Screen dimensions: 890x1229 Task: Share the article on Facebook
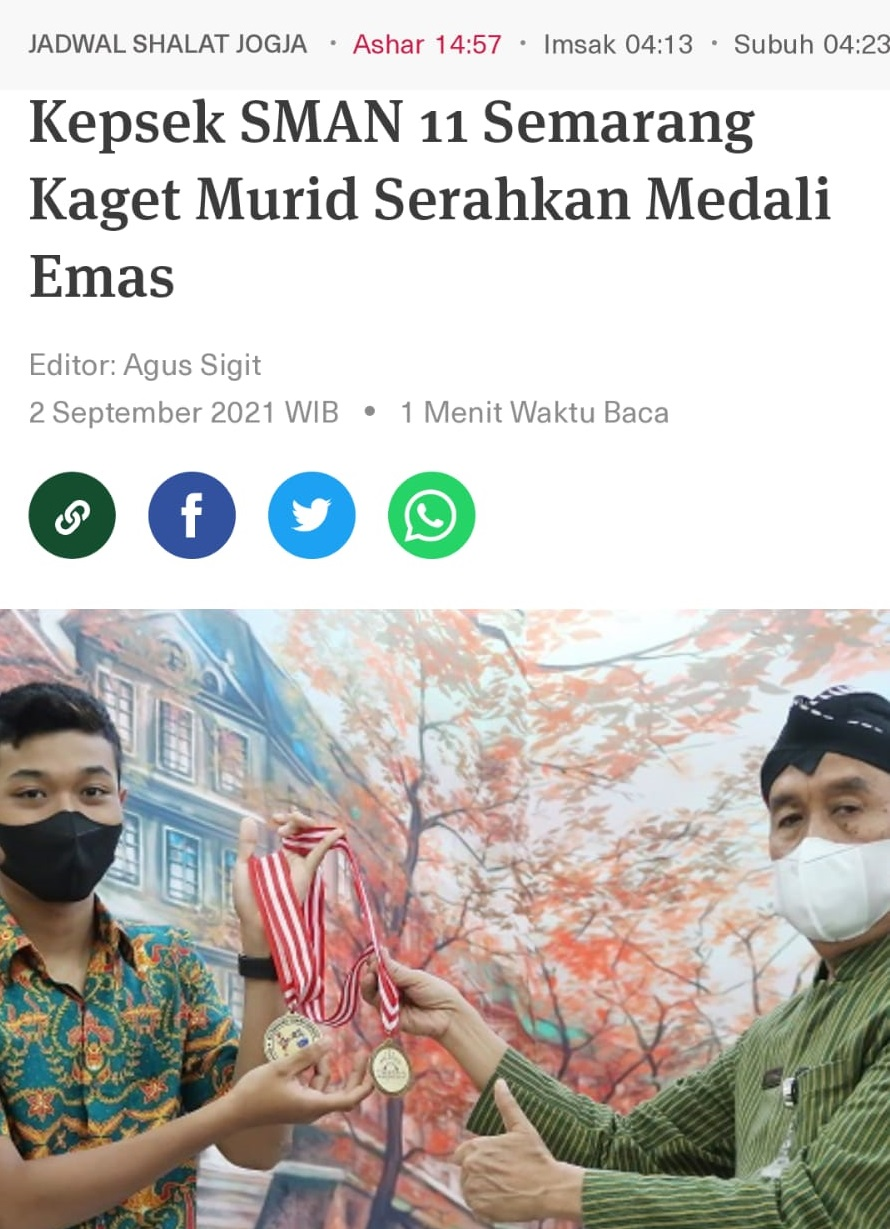point(192,515)
